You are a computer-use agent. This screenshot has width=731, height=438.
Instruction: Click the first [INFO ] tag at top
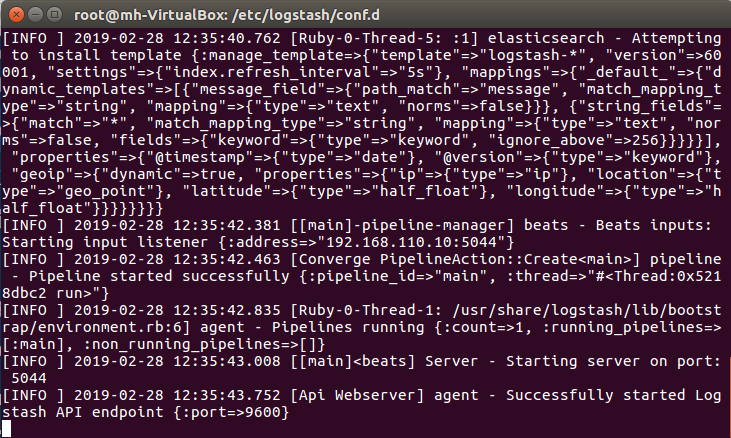point(33,38)
